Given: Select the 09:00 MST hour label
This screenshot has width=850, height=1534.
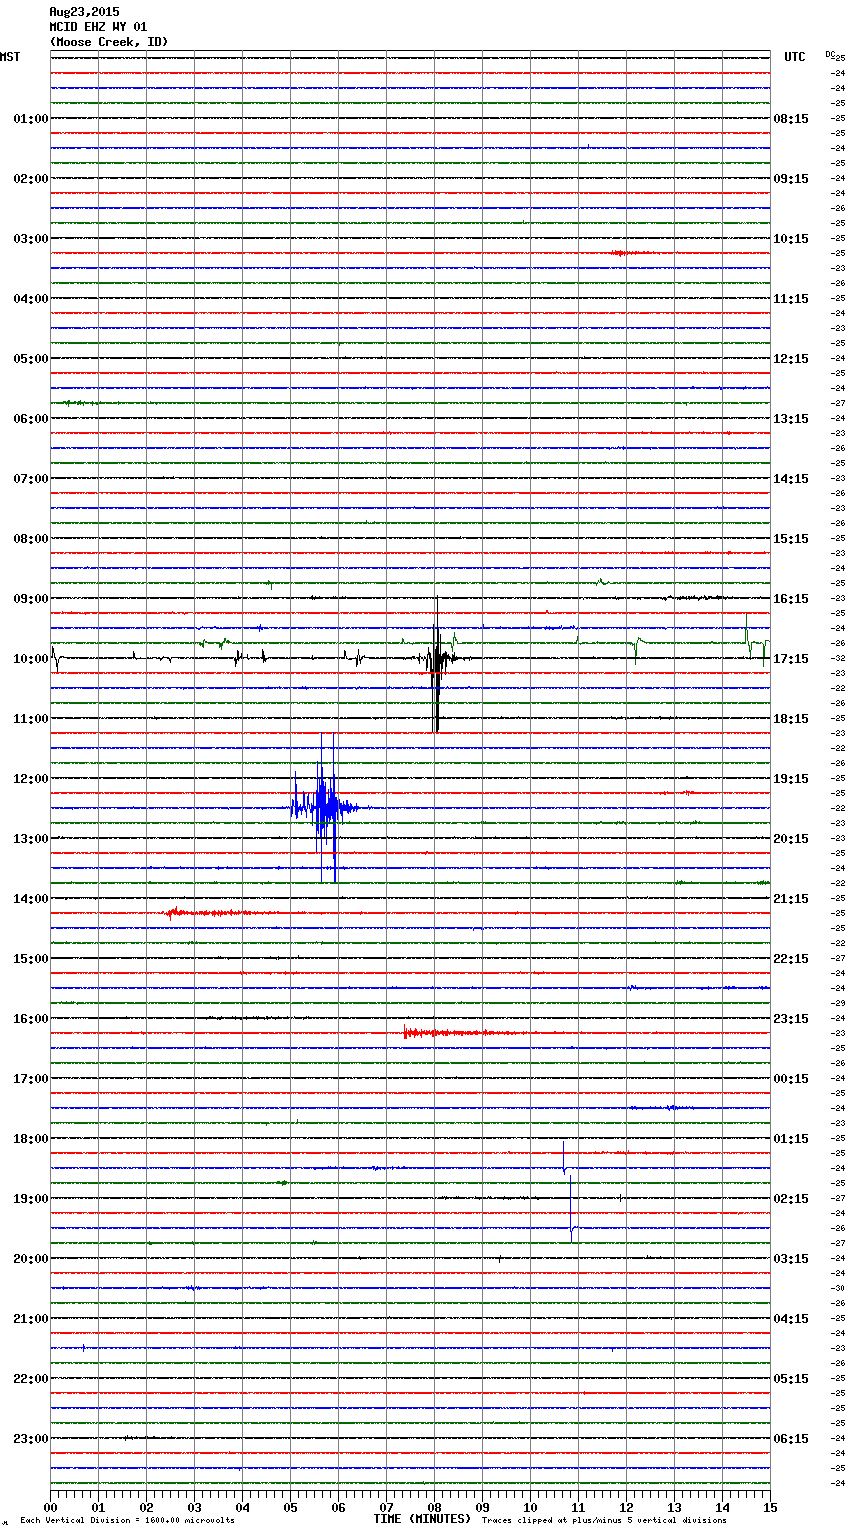Looking at the screenshot, I should click(30, 599).
